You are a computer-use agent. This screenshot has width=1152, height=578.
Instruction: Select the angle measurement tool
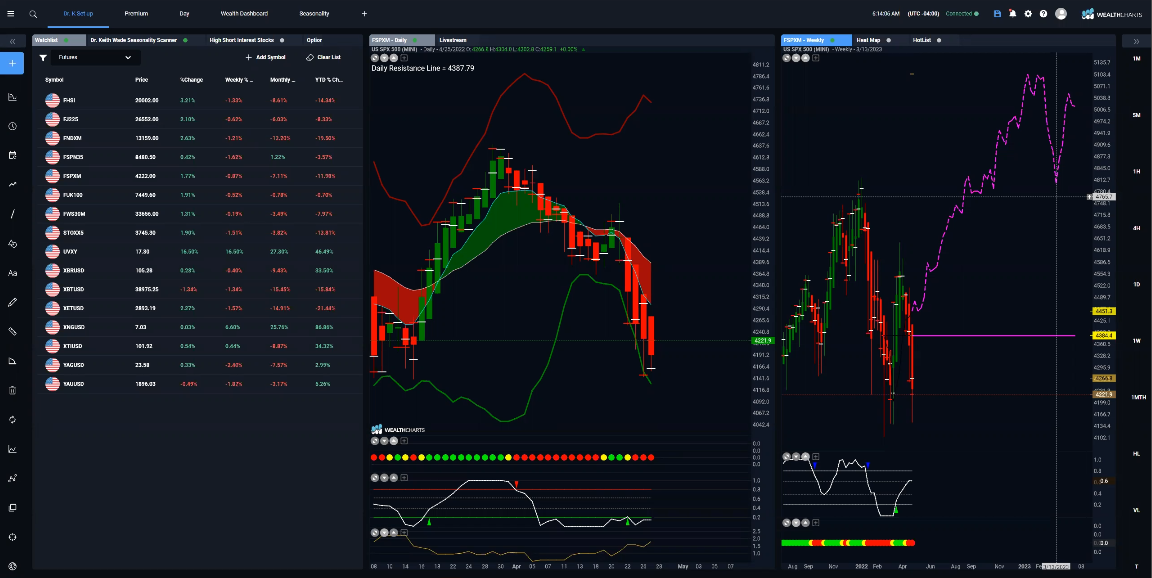[x=12, y=361]
